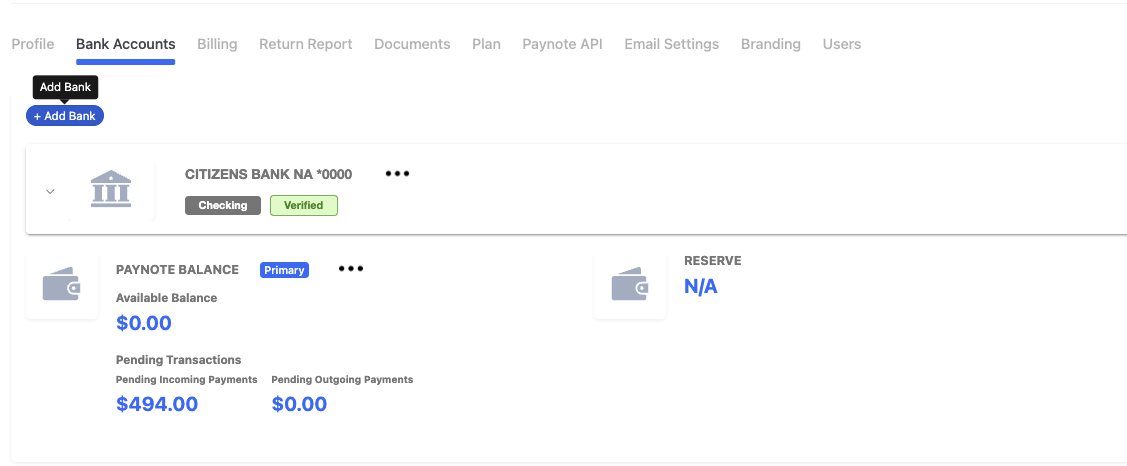The width and height of the screenshot is (1127, 466).
Task: Click the $0.00 available balance amount
Action: (x=144, y=324)
